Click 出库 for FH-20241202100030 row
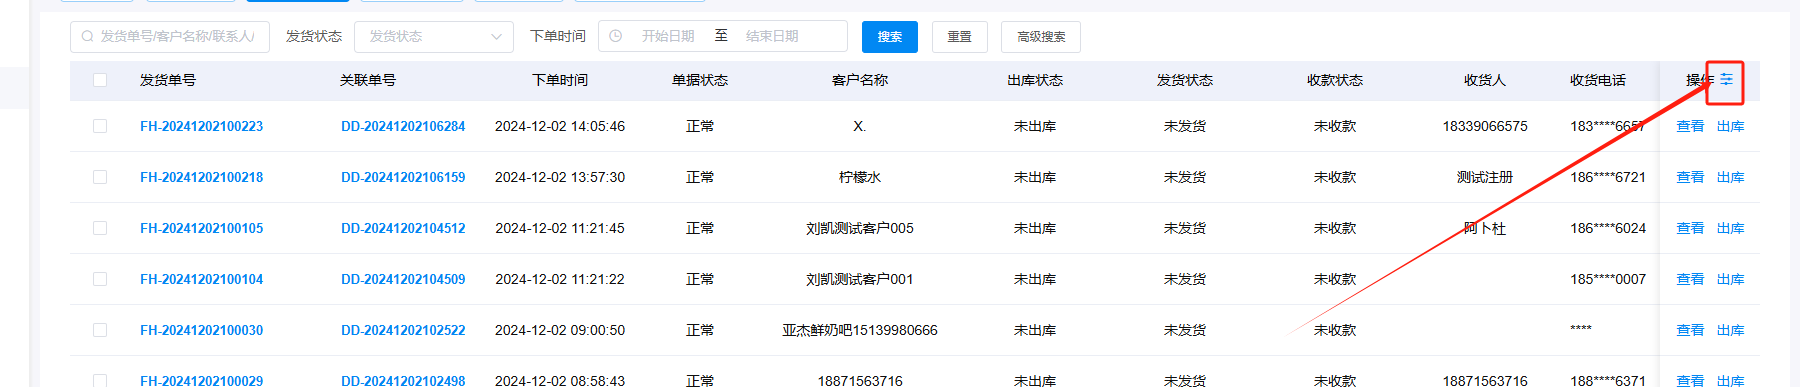Image resolution: width=1800 pixels, height=387 pixels. point(1731,330)
